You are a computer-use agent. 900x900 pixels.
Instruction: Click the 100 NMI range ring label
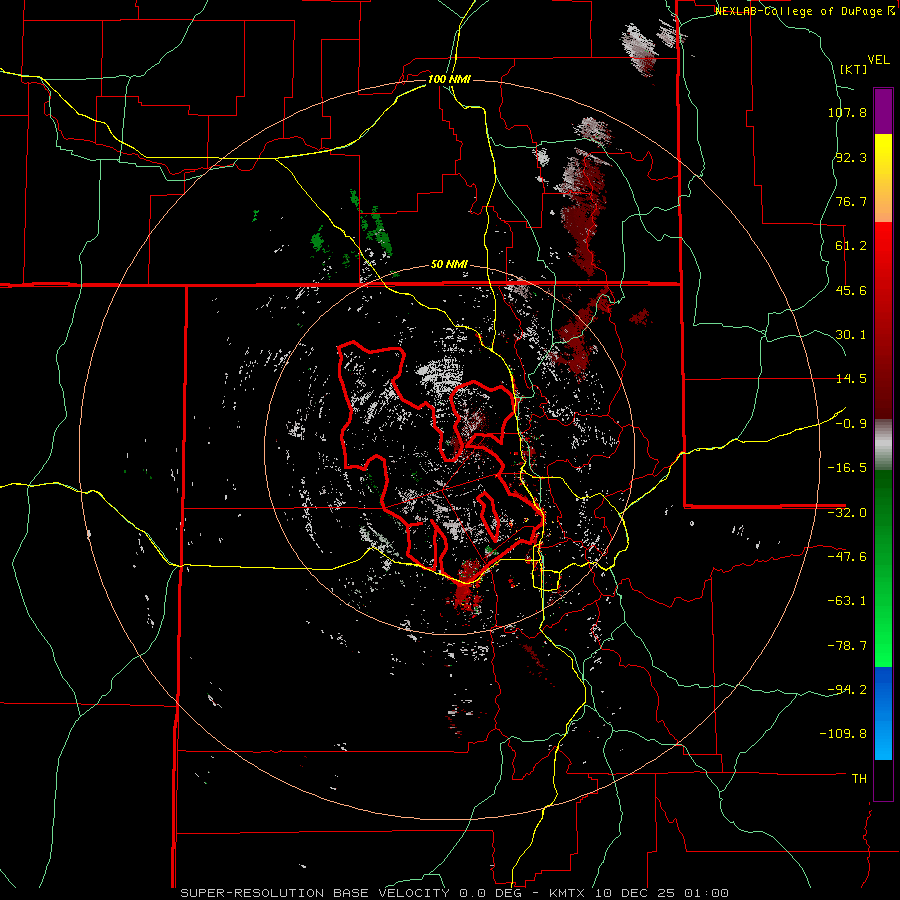point(449,79)
